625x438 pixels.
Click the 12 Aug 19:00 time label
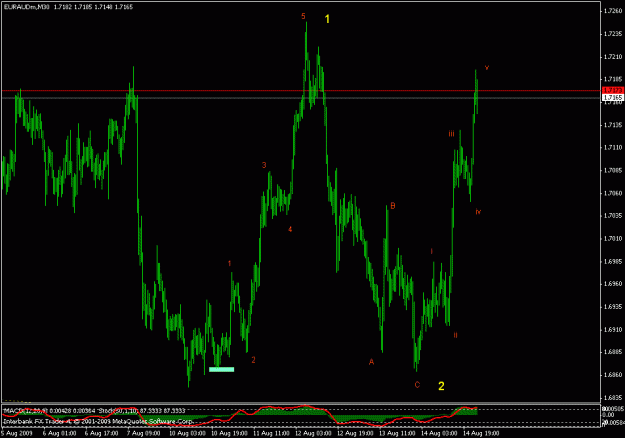[356, 433]
